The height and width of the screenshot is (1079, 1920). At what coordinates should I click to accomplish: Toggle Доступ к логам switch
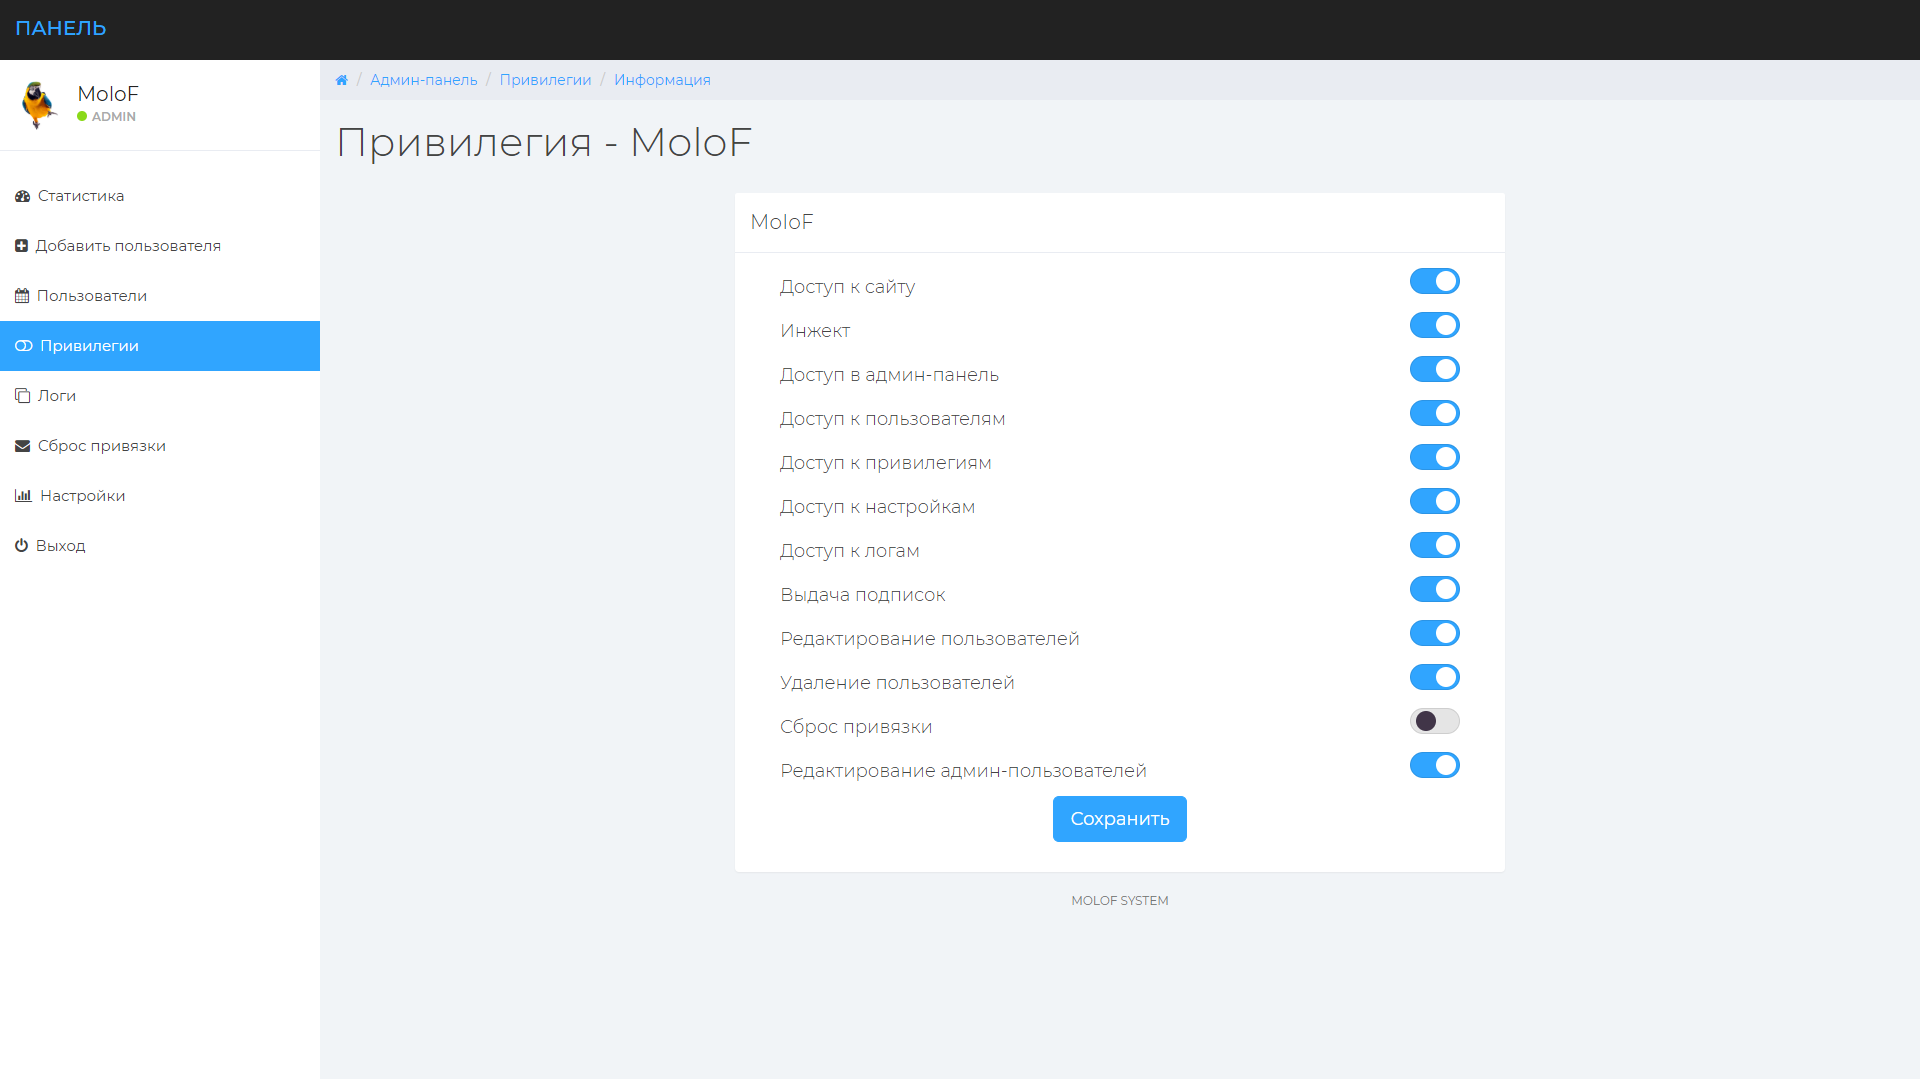[x=1435, y=545]
